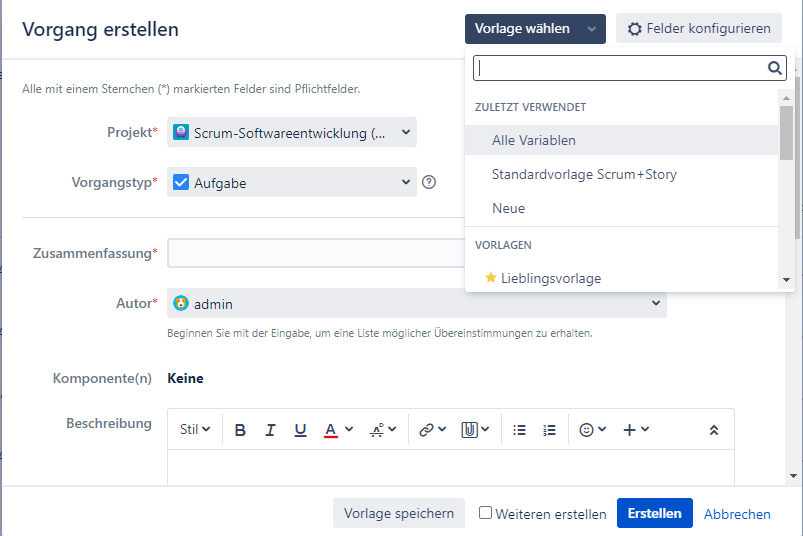
Task: Enable the 'Weiteren erstellen' checkbox
Action: pos(485,513)
